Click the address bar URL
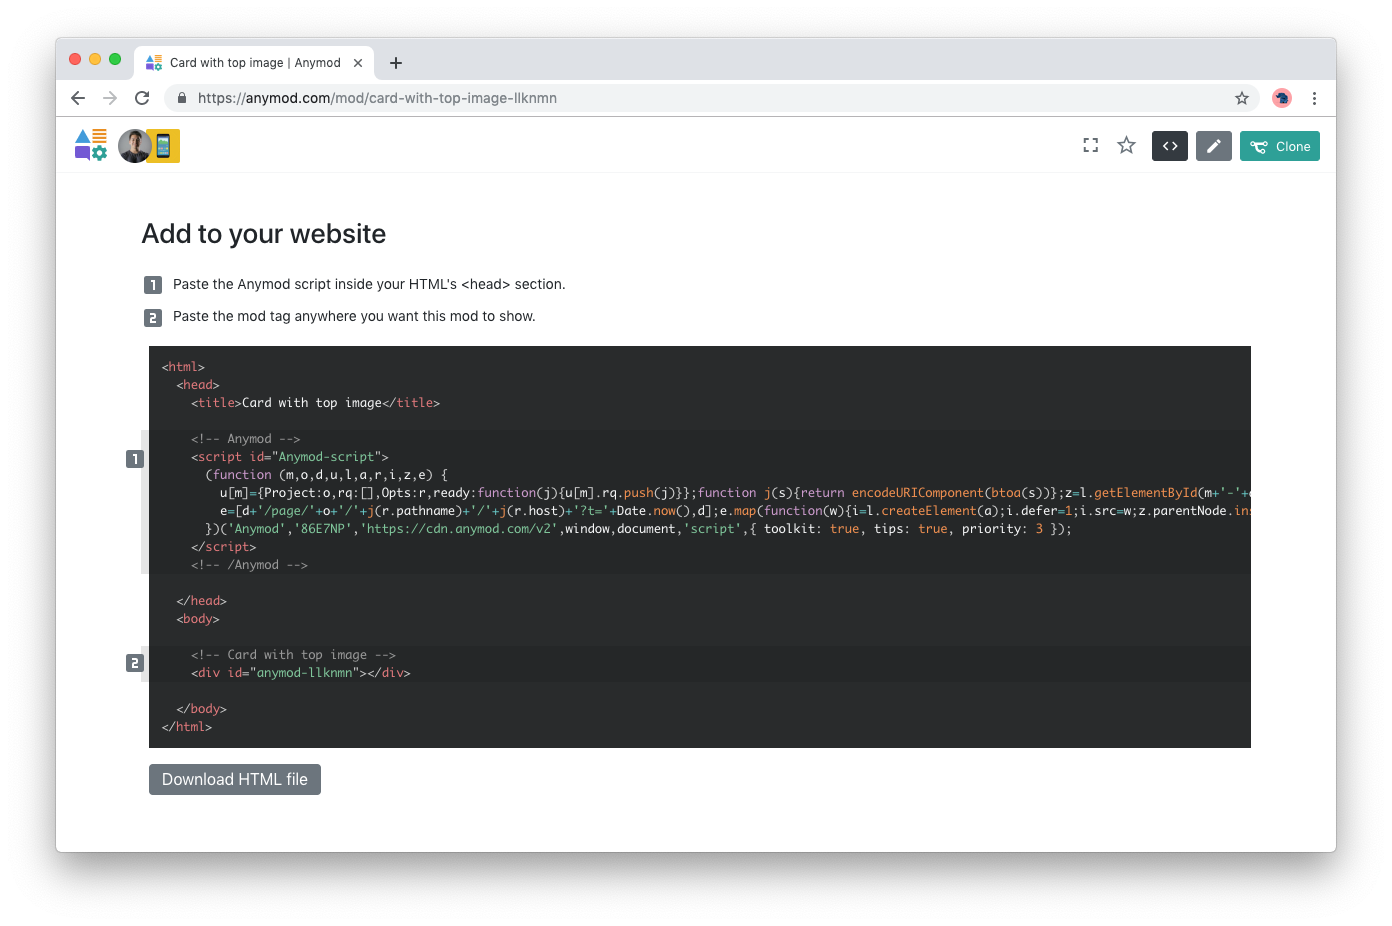The width and height of the screenshot is (1392, 926). (x=377, y=98)
